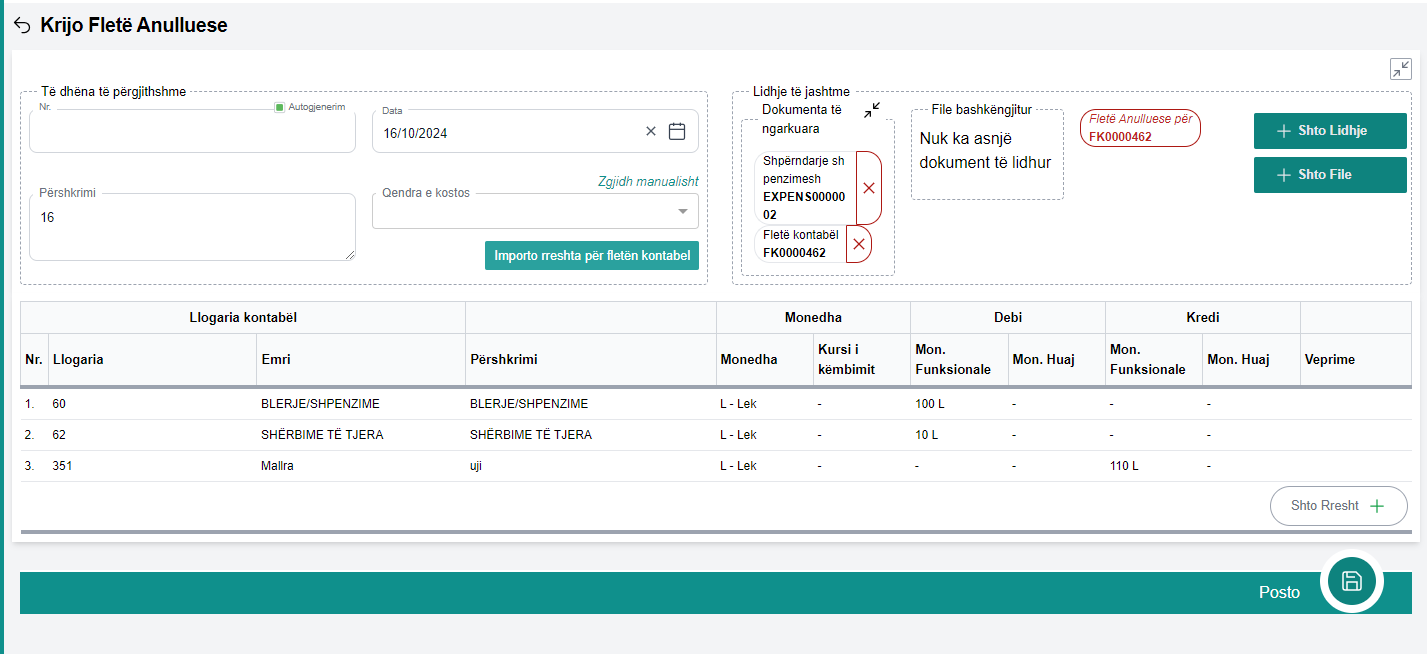Focus the Nr. input field
1427x654 pixels.
(x=192, y=133)
